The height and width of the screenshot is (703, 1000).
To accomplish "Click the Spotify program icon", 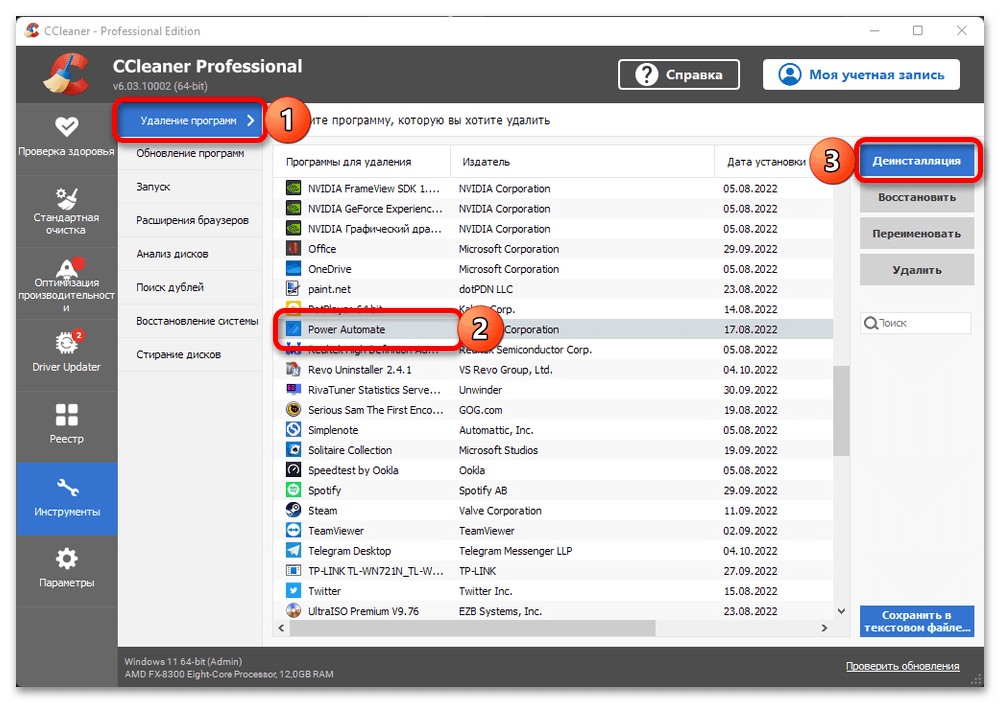I will [x=293, y=490].
